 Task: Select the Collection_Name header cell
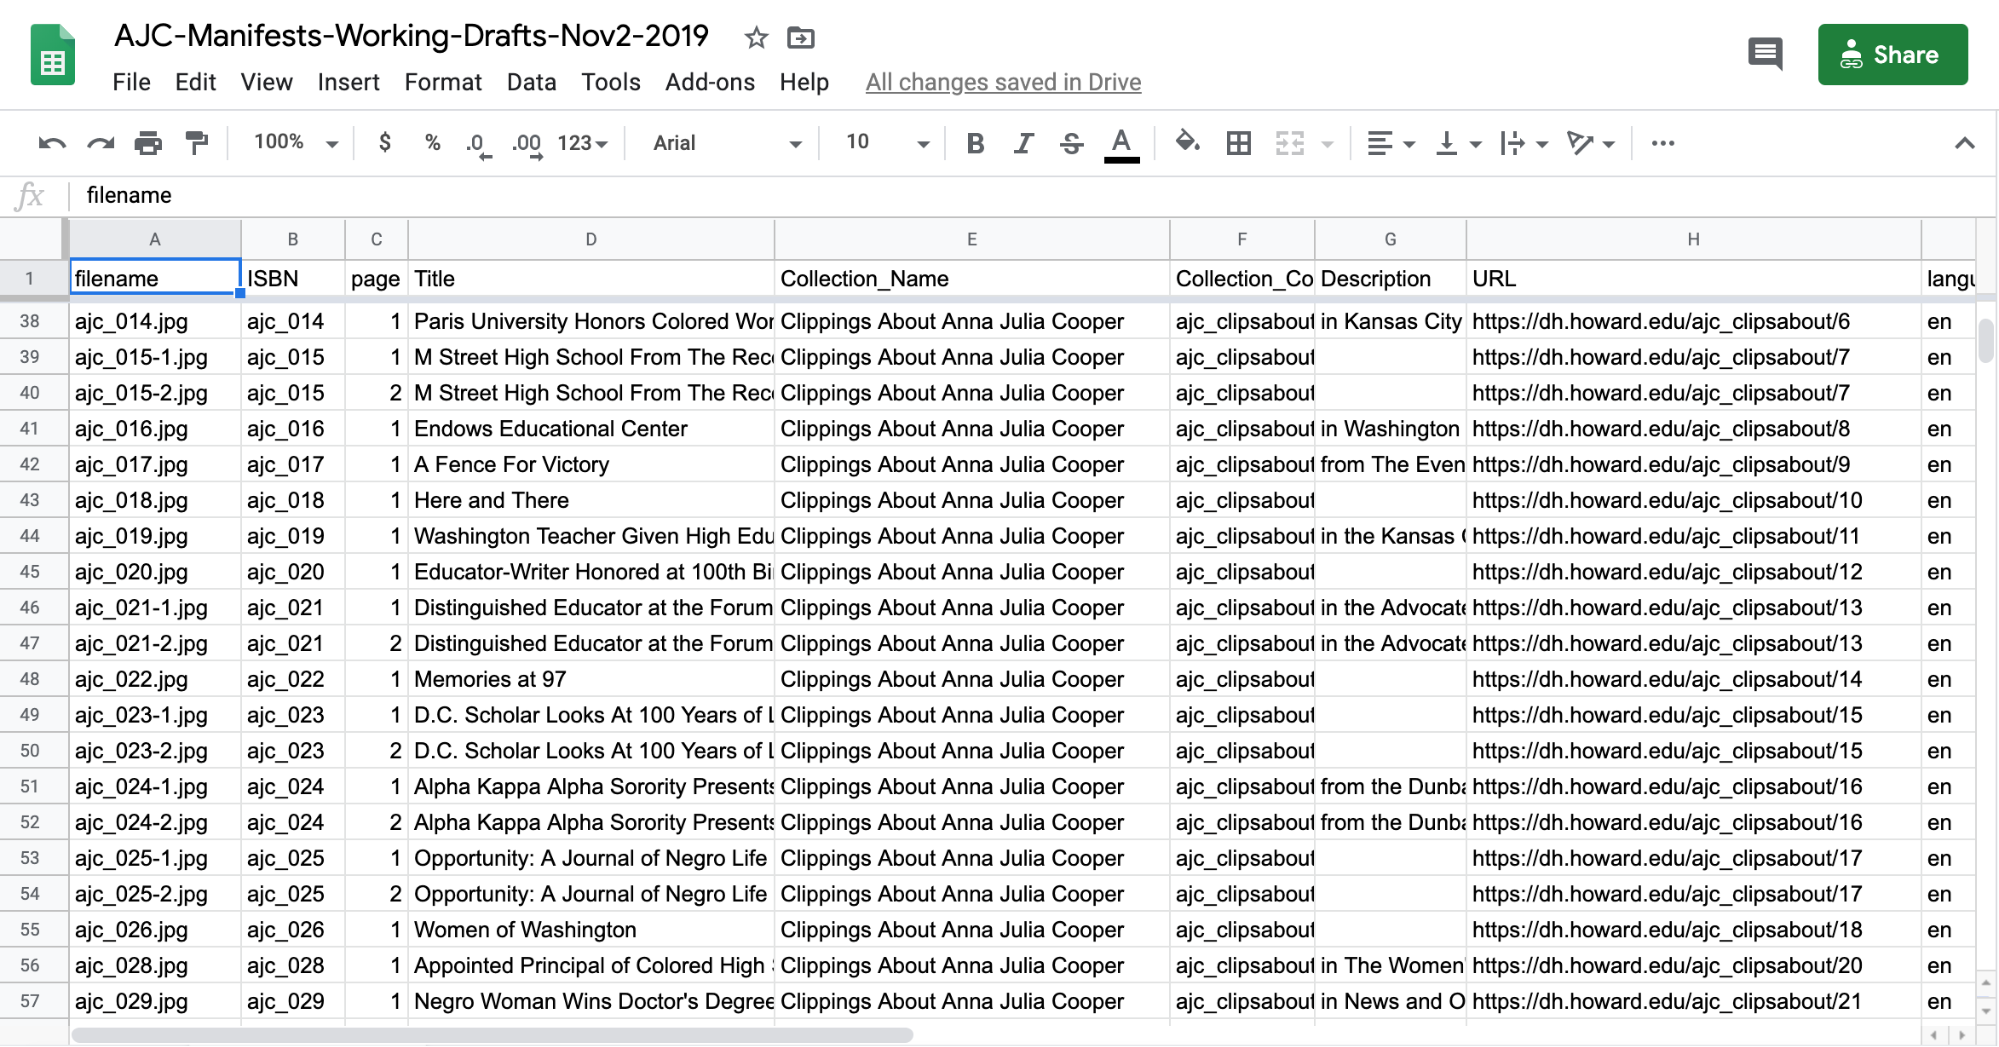(x=972, y=278)
